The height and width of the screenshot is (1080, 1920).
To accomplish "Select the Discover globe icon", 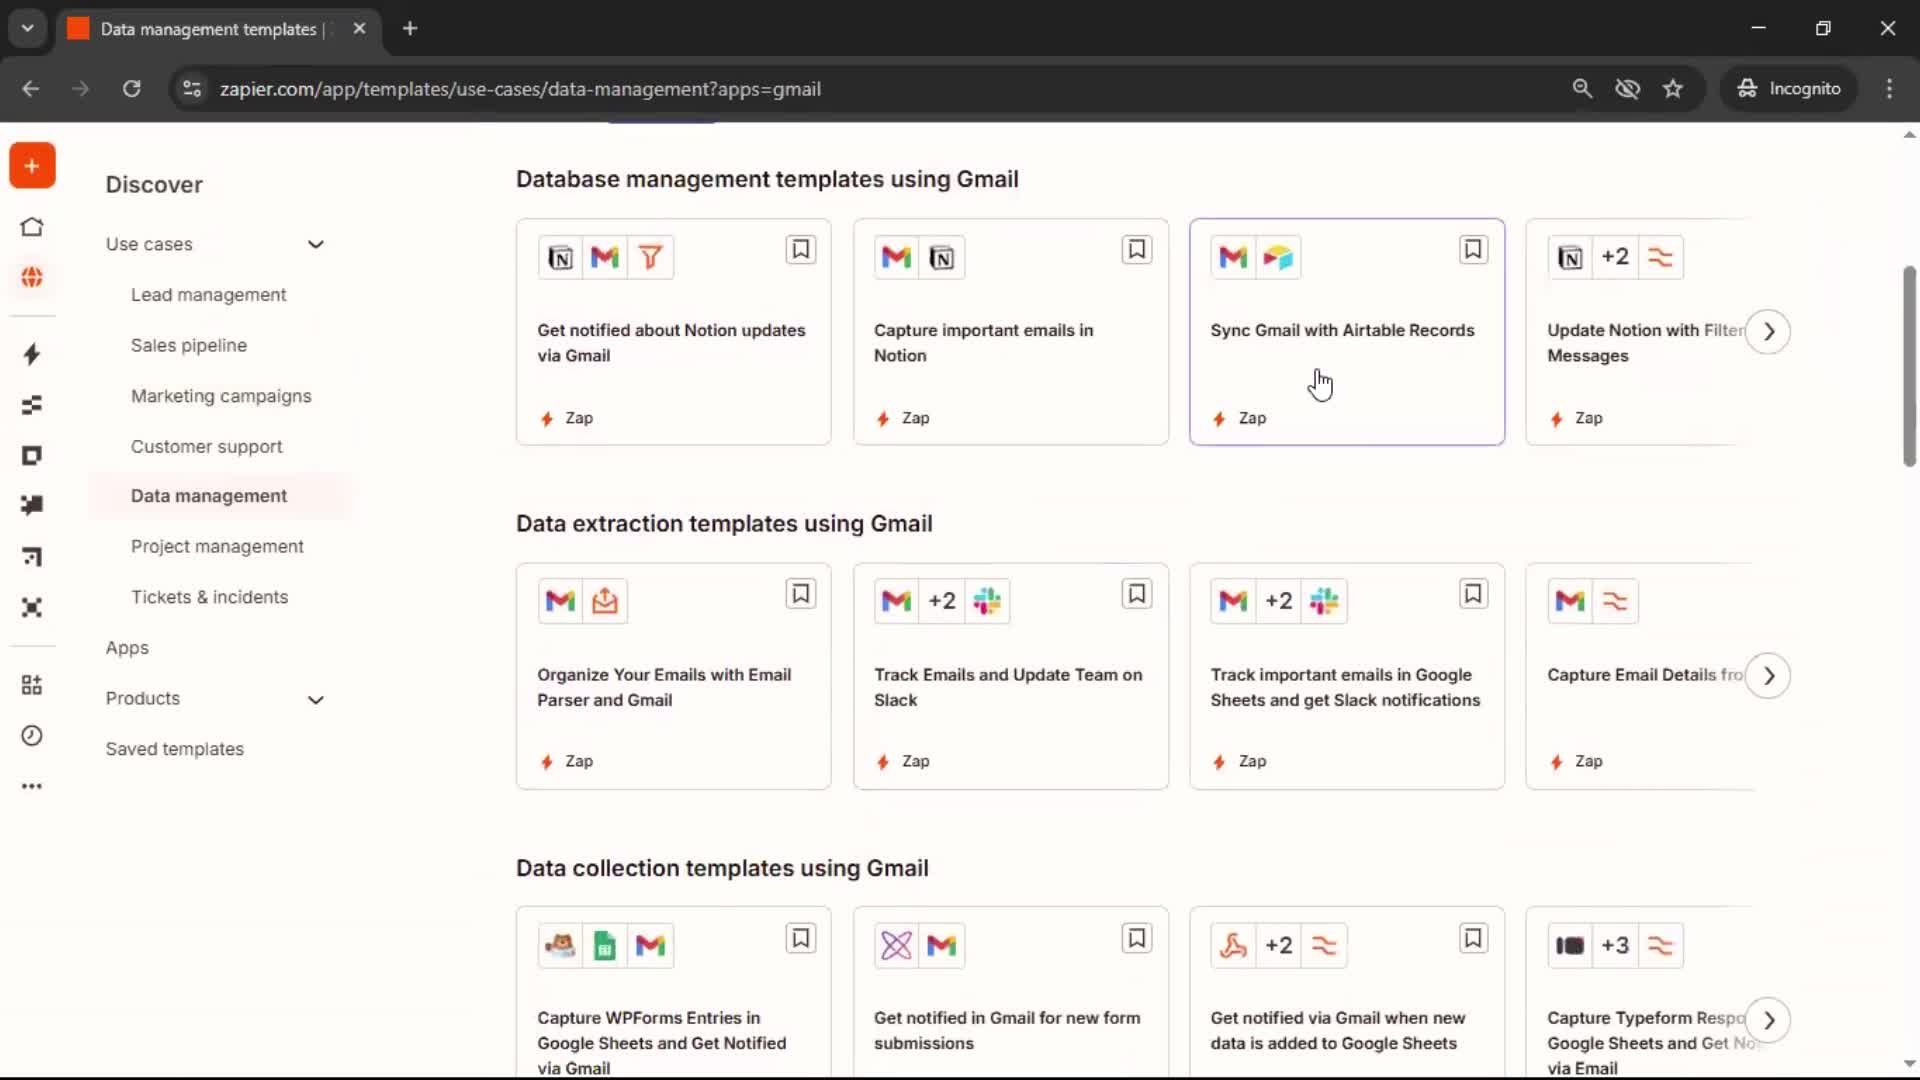I will click(x=32, y=277).
